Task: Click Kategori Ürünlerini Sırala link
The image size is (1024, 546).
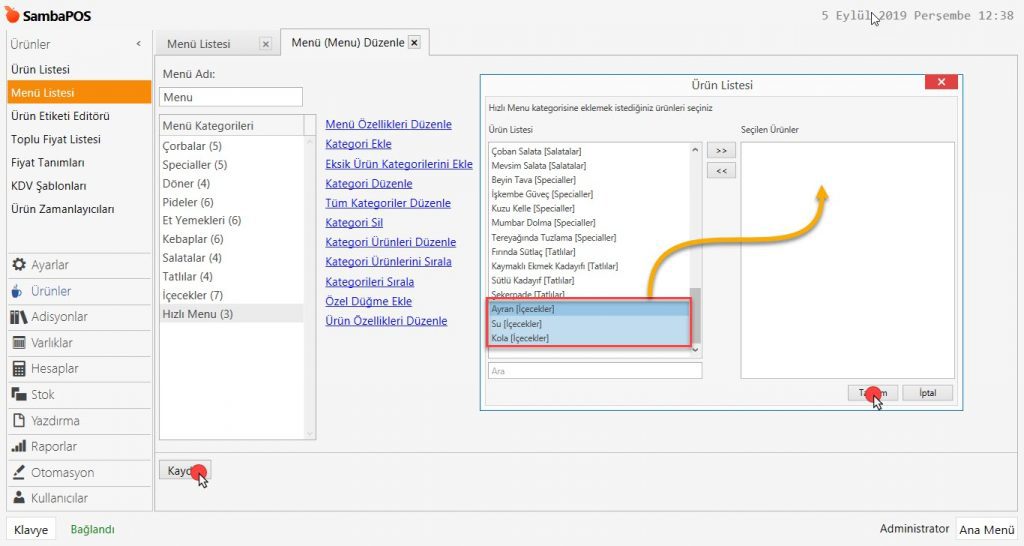Action: point(388,262)
